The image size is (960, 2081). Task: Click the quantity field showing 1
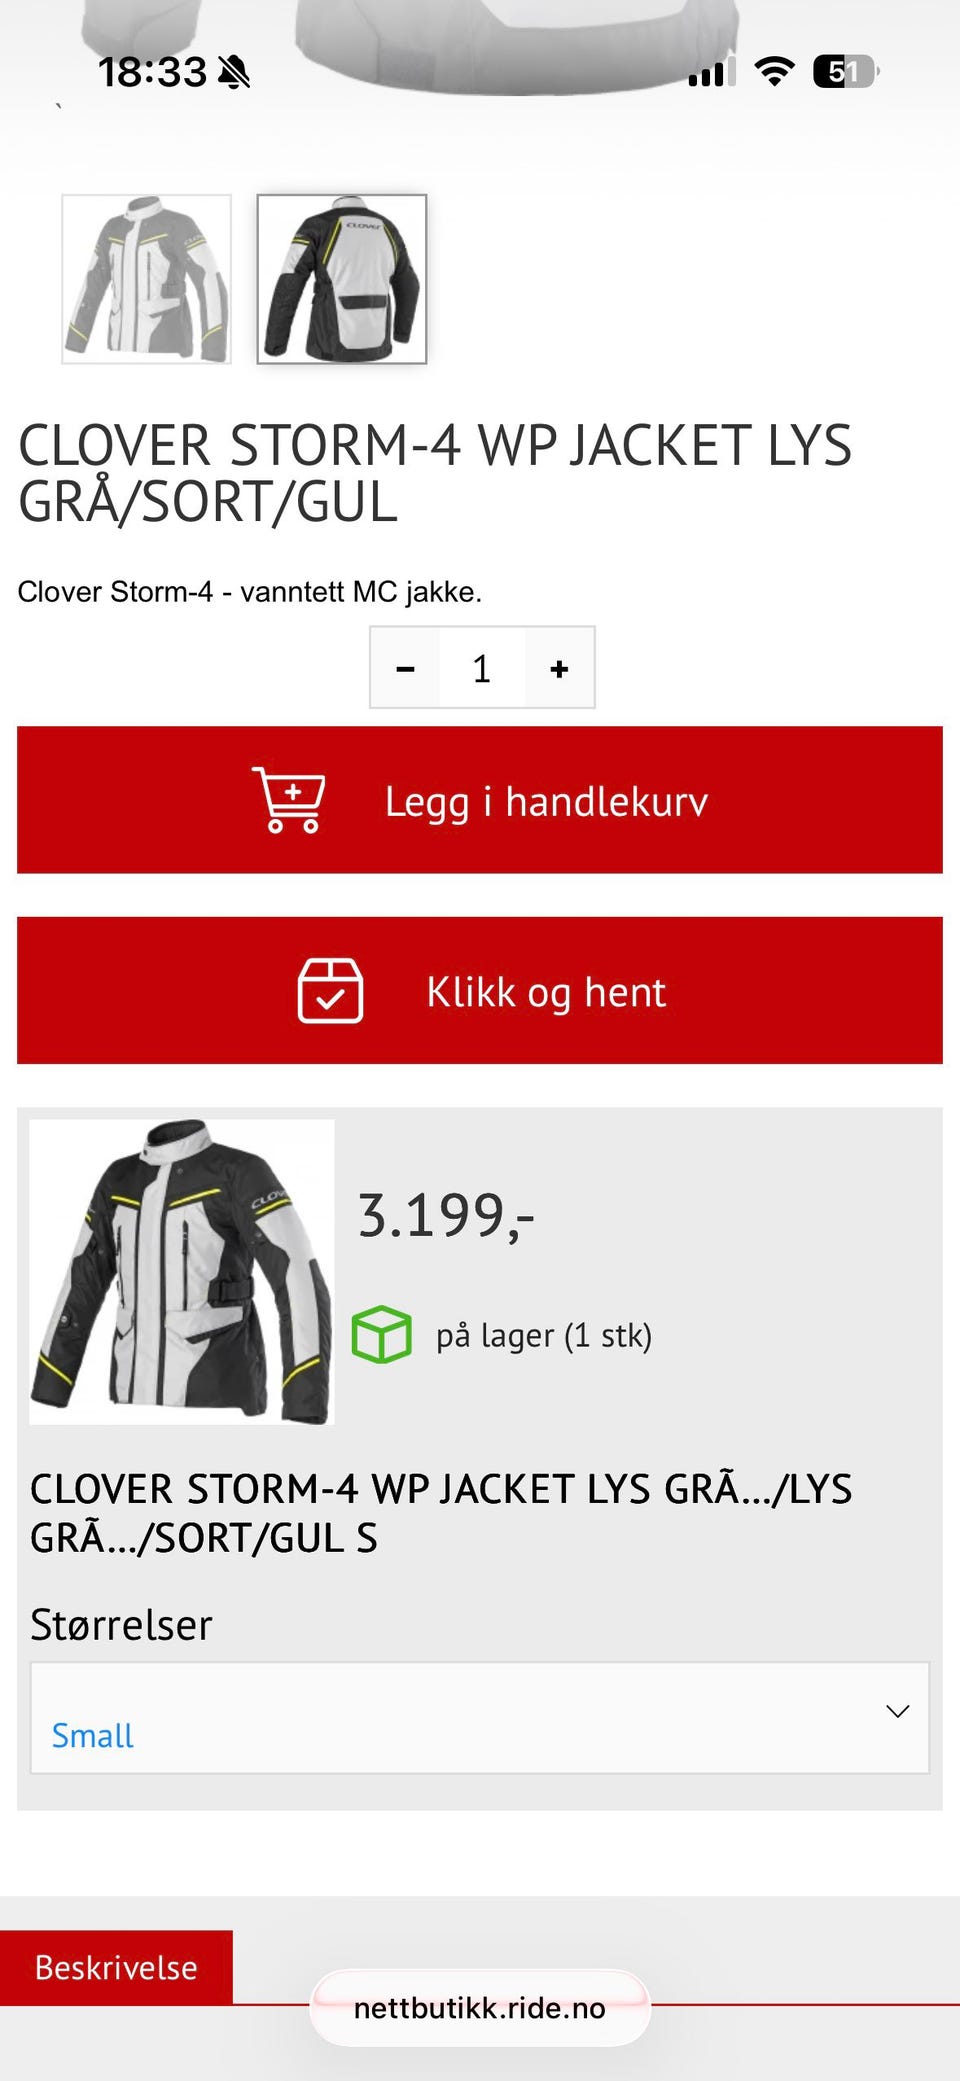482,668
